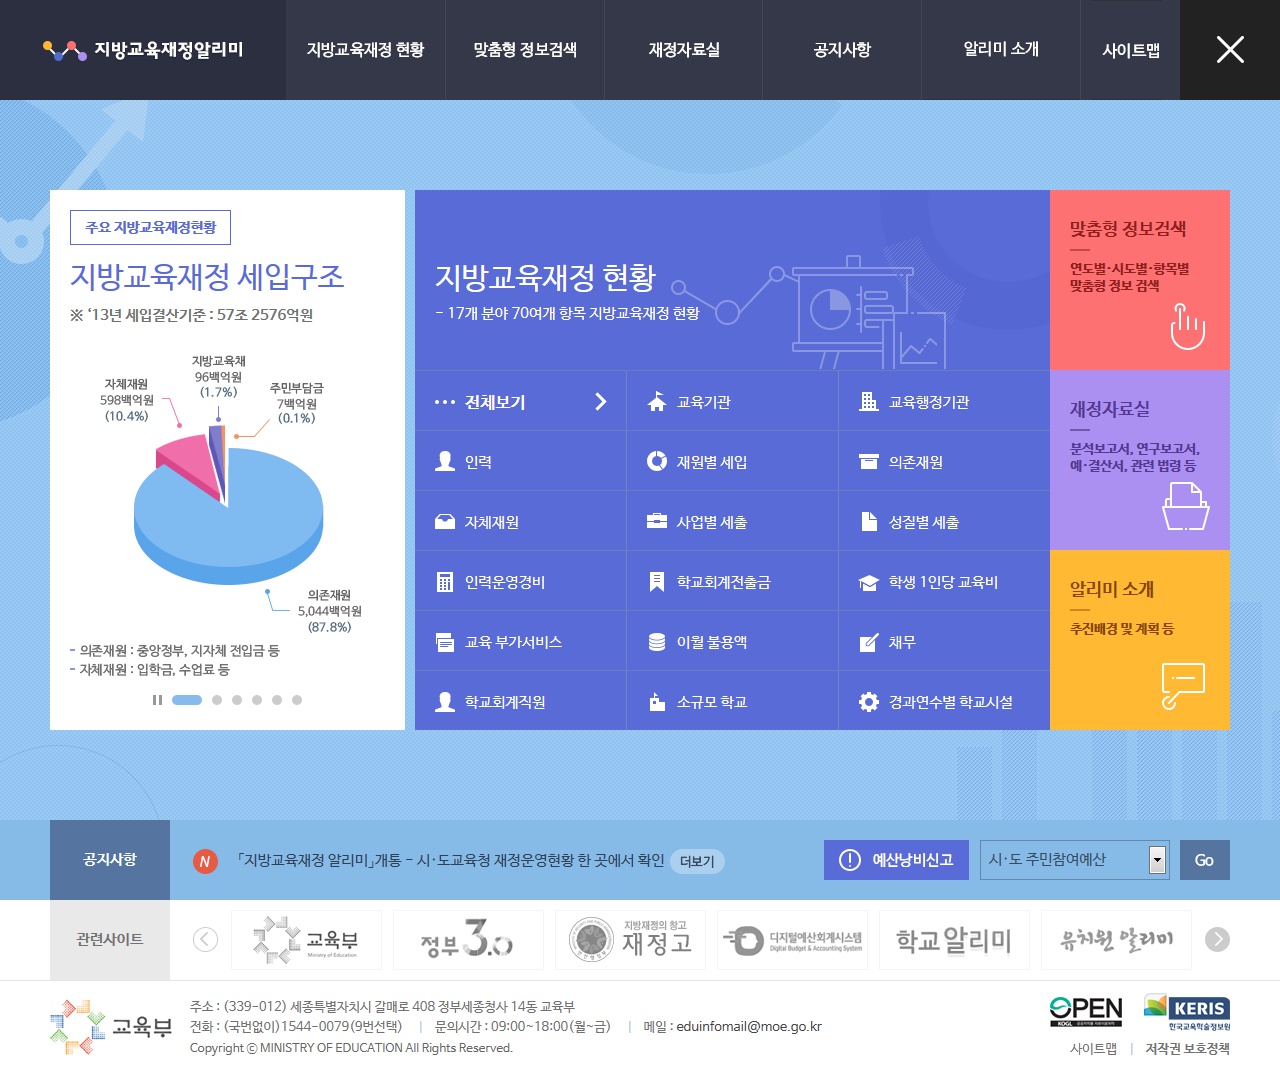The width and height of the screenshot is (1280, 1080).
Task: Click the 예산낭비신고 button
Action: (896, 860)
